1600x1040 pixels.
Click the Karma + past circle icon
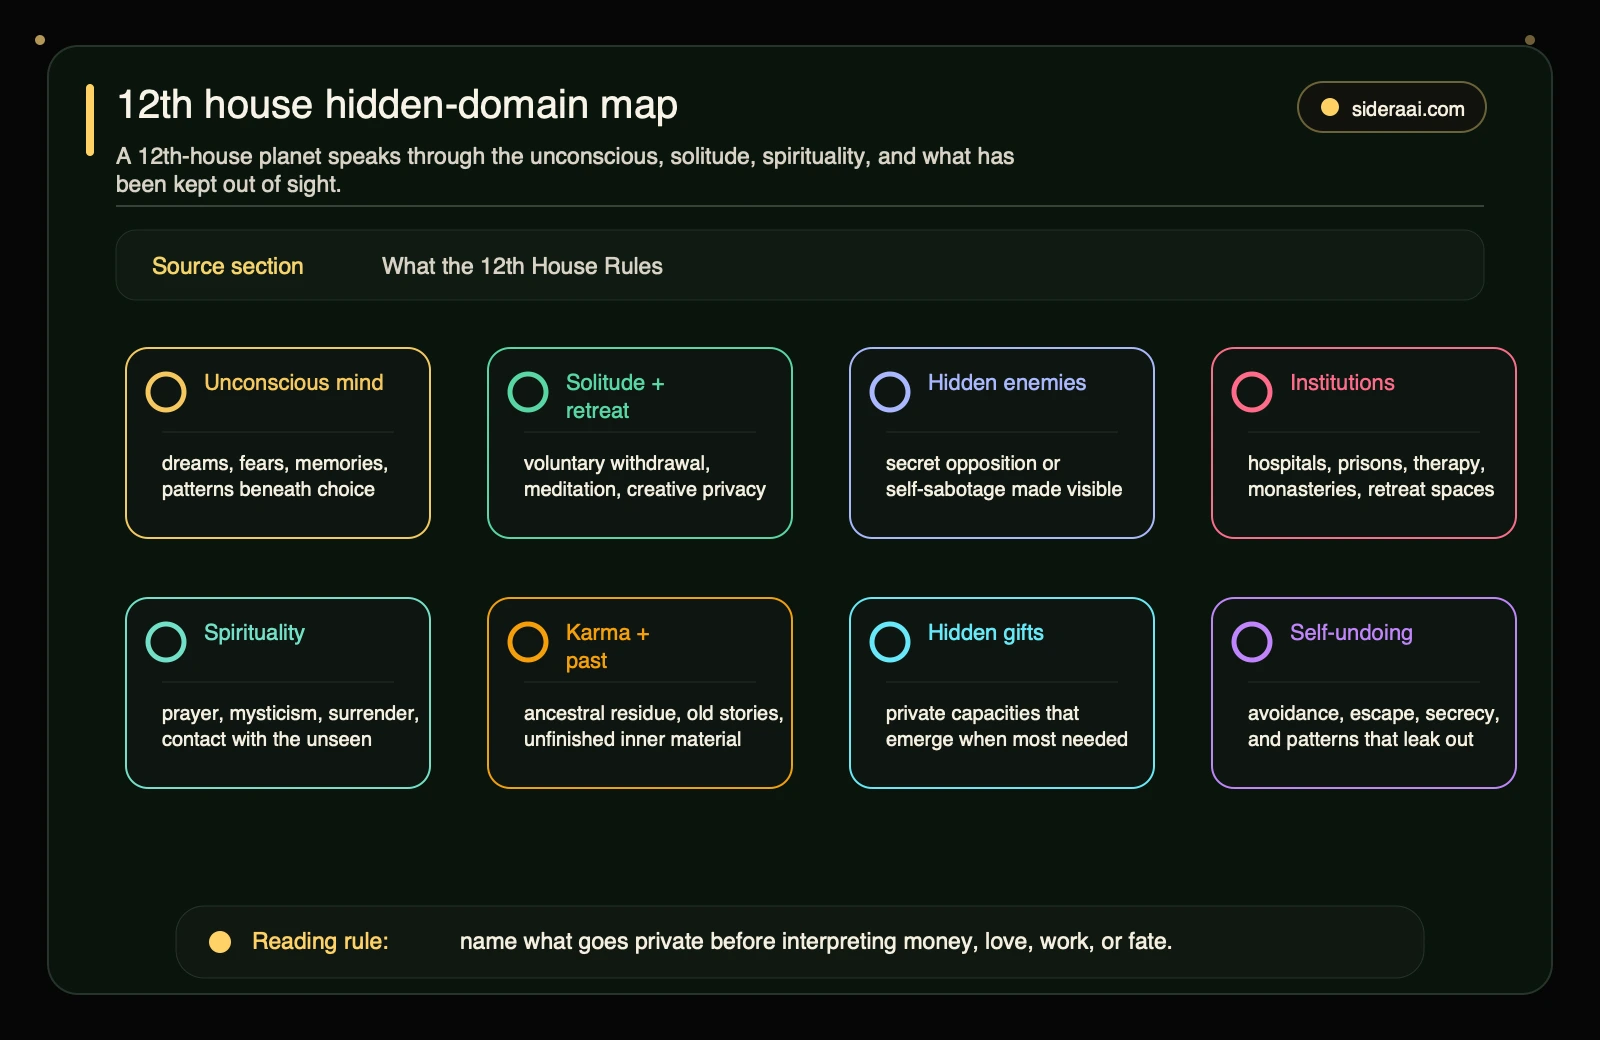[528, 642]
